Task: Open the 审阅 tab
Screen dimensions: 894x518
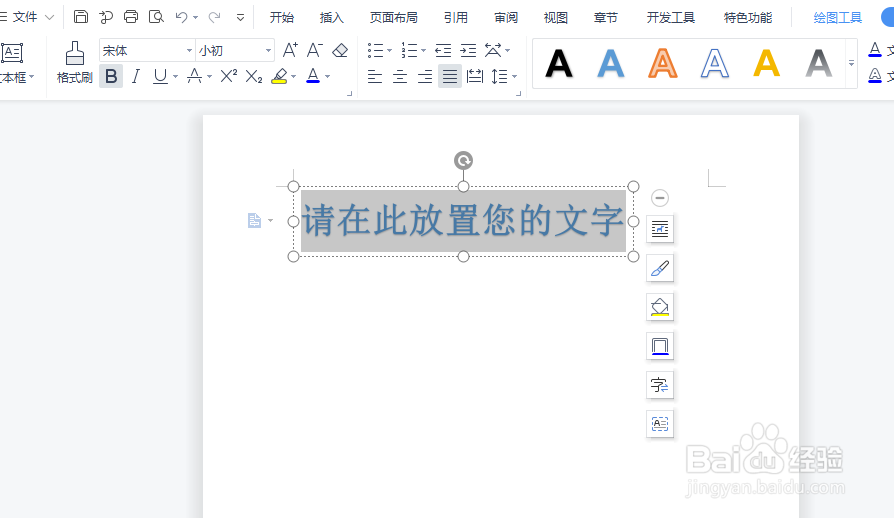Action: (x=506, y=18)
